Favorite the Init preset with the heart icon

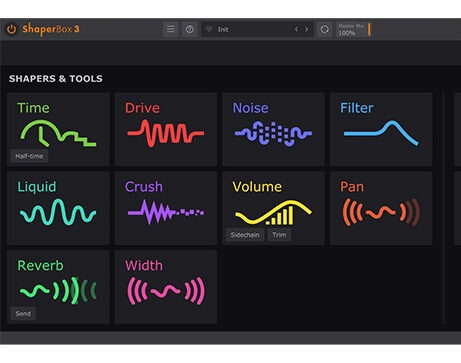click(209, 29)
